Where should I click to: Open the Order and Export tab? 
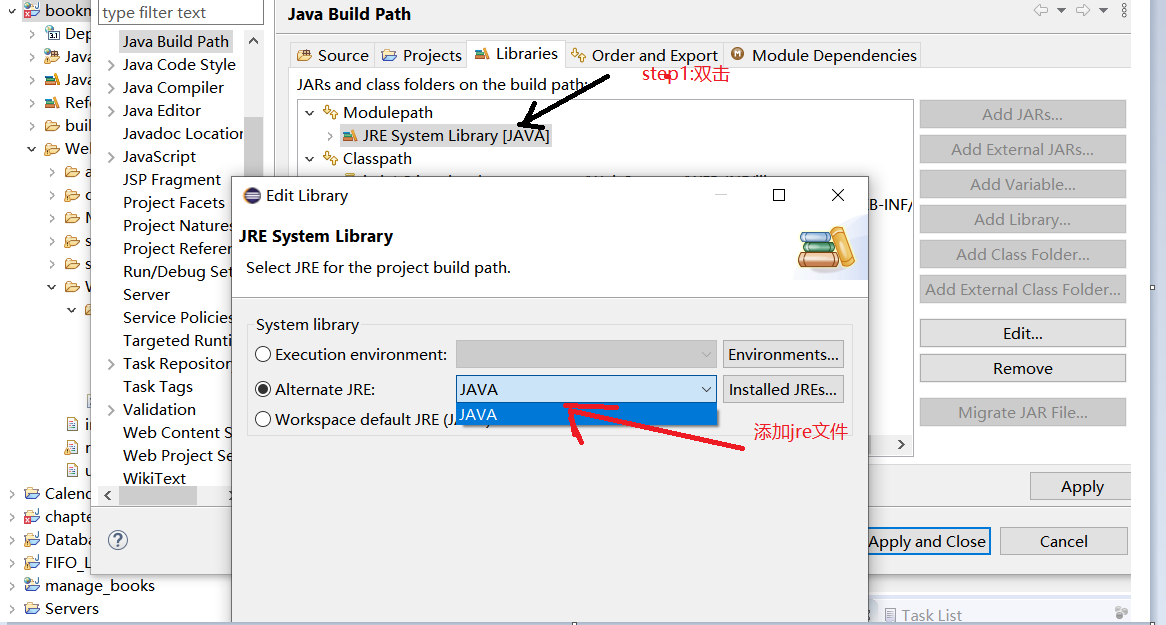coord(644,55)
